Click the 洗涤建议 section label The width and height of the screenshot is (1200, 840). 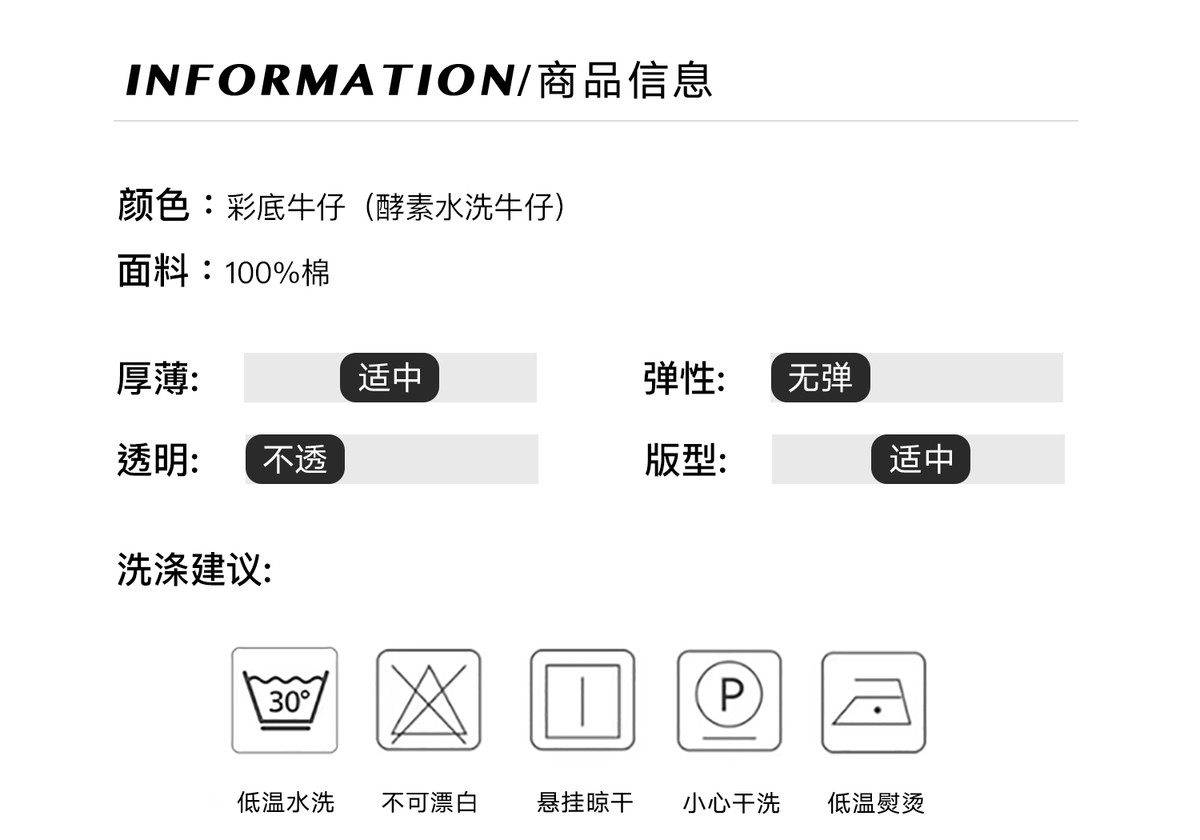pyautogui.click(x=195, y=570)
